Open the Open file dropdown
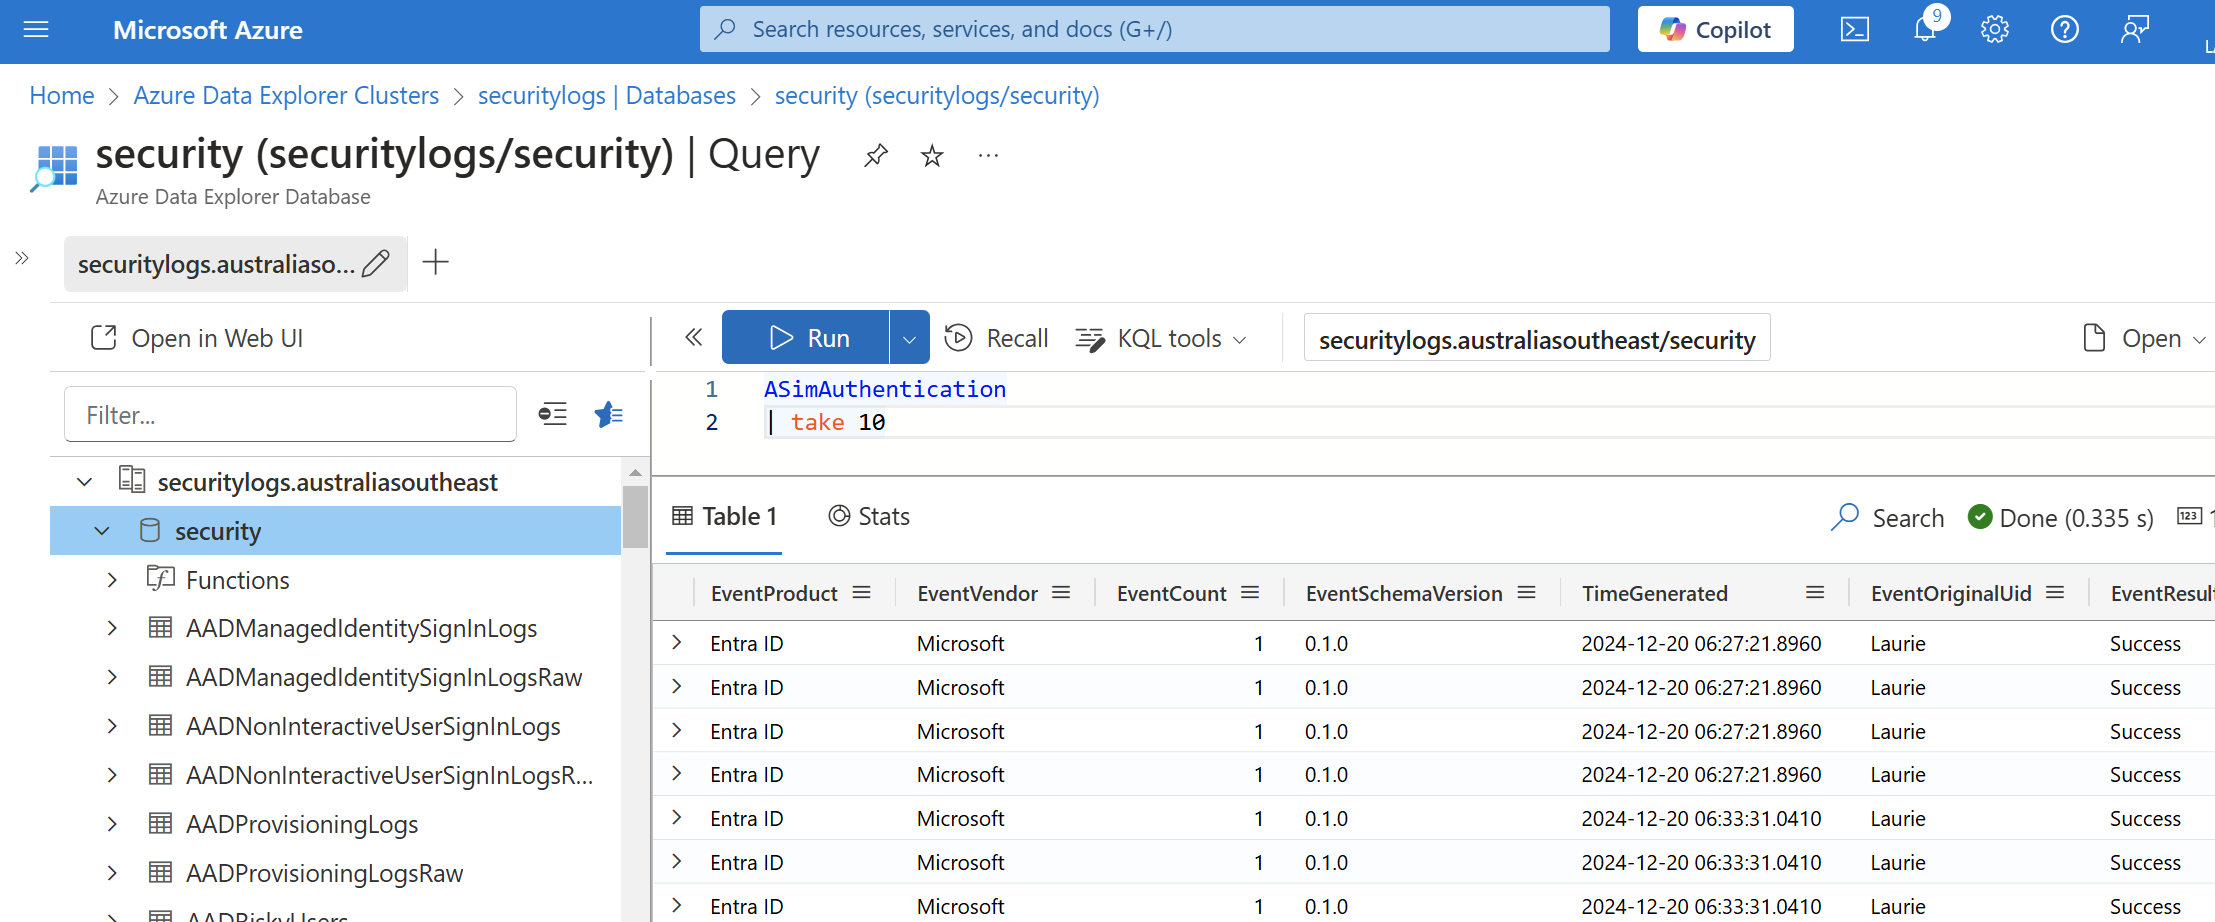The image size is (2215, 922). [2144, 338]
